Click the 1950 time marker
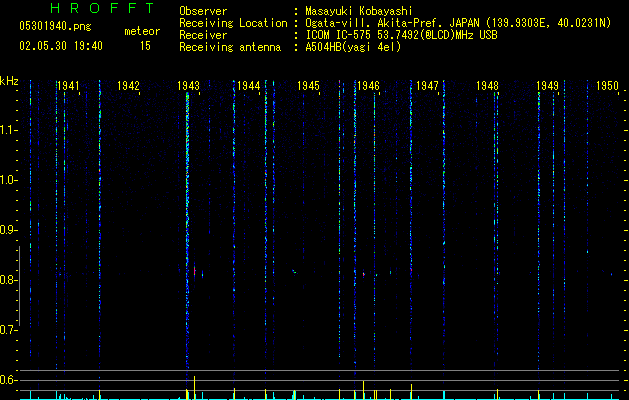Viewport: 629px width, 400px height. click(x=607, y=86)
